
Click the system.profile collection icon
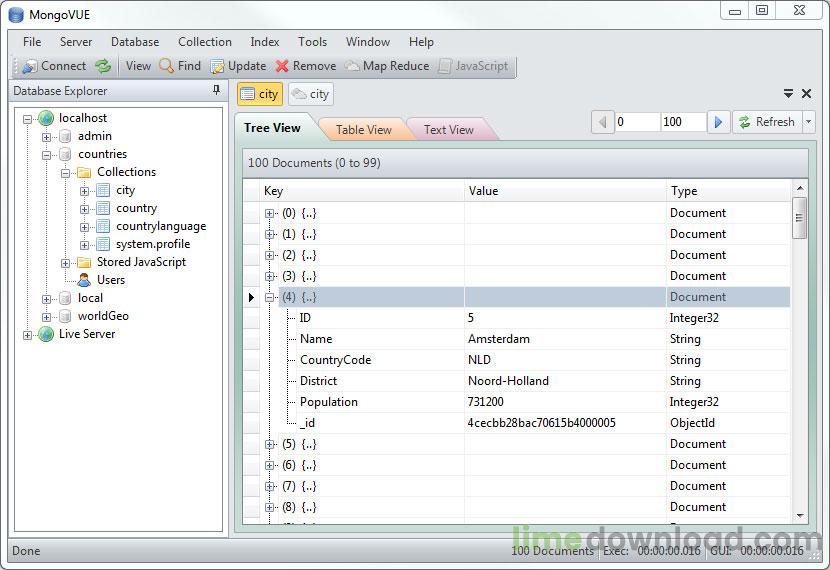pyautogui.click(x=103, y=245)
